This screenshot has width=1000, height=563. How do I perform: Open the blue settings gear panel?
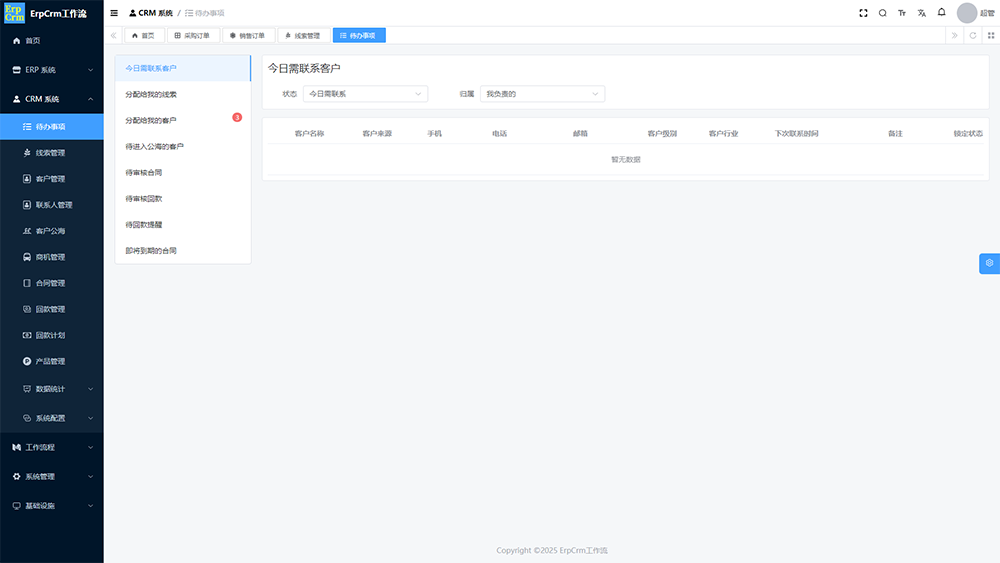pyautogui.click(x=989, y=263)
